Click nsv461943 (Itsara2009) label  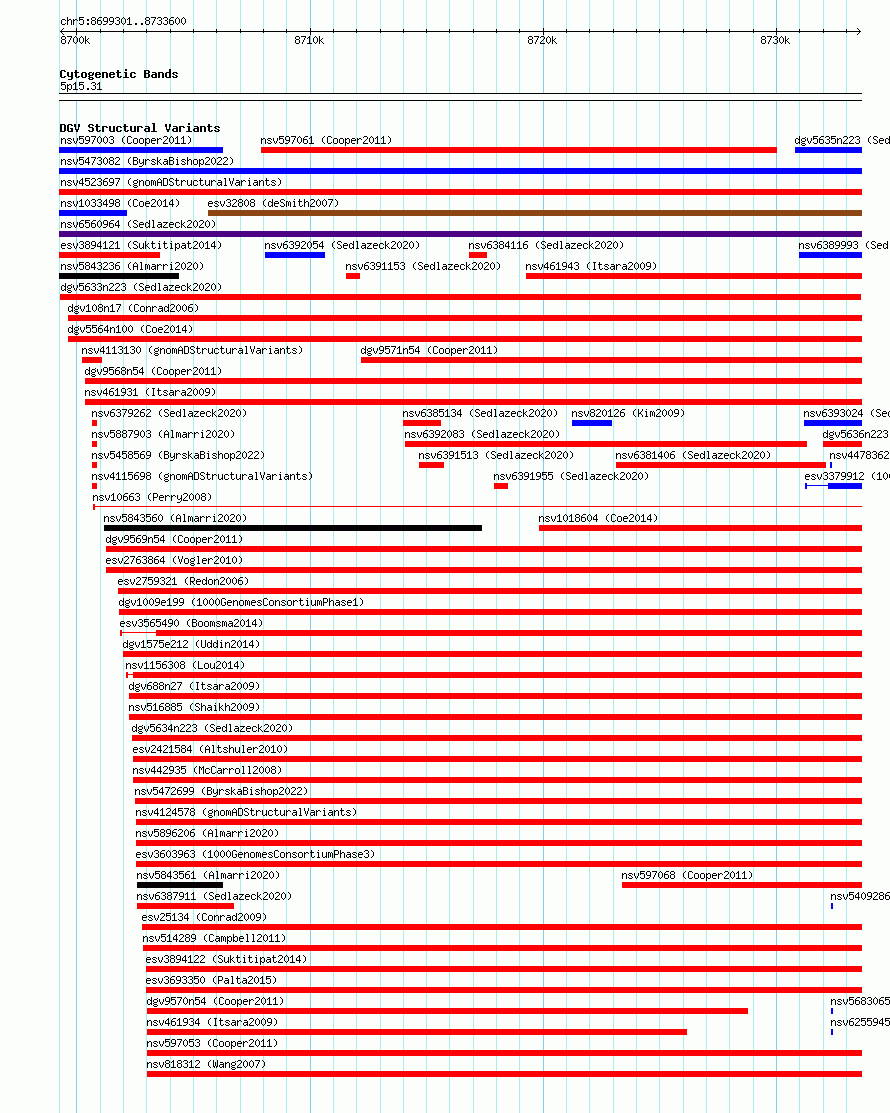pos(591,266)
